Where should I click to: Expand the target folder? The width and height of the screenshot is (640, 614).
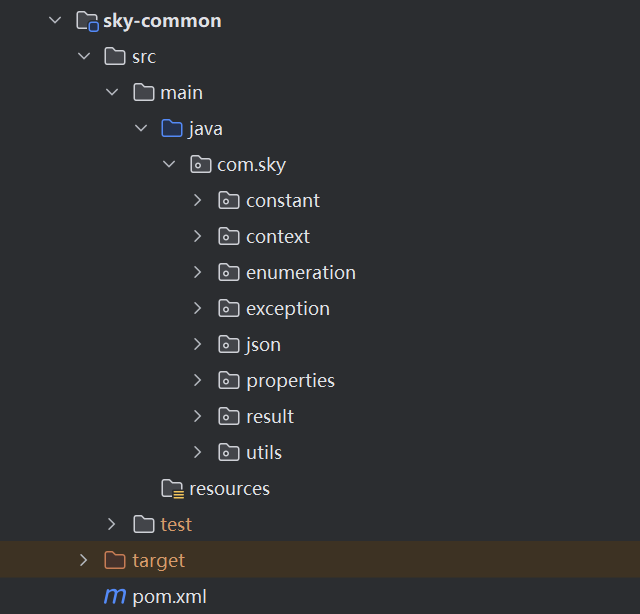[84, 560]
